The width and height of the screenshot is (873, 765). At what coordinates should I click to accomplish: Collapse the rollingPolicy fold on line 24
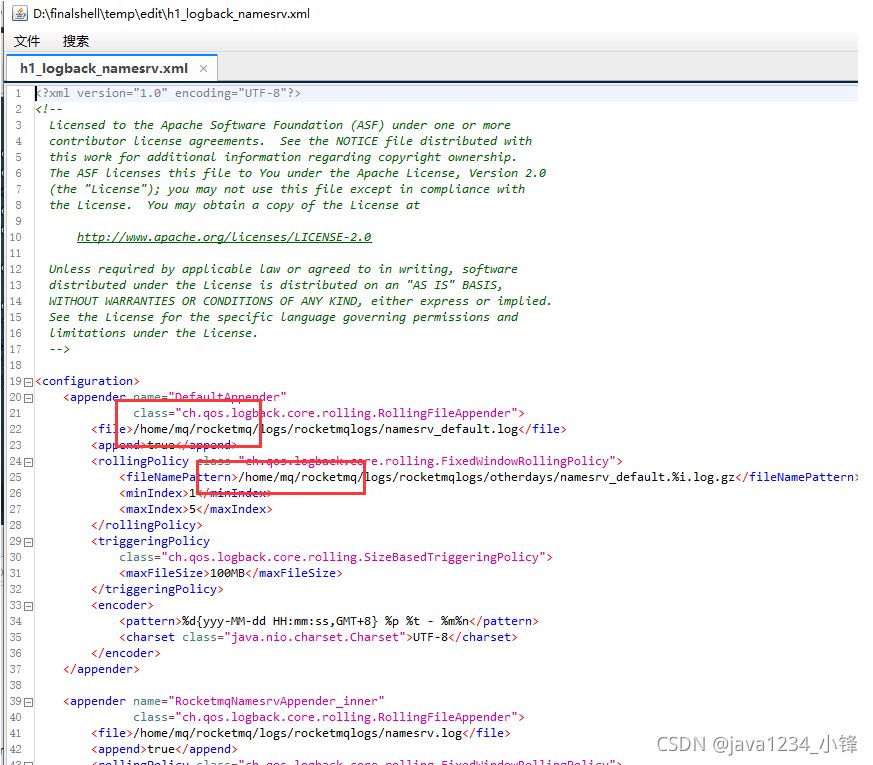tap(28, 462)
